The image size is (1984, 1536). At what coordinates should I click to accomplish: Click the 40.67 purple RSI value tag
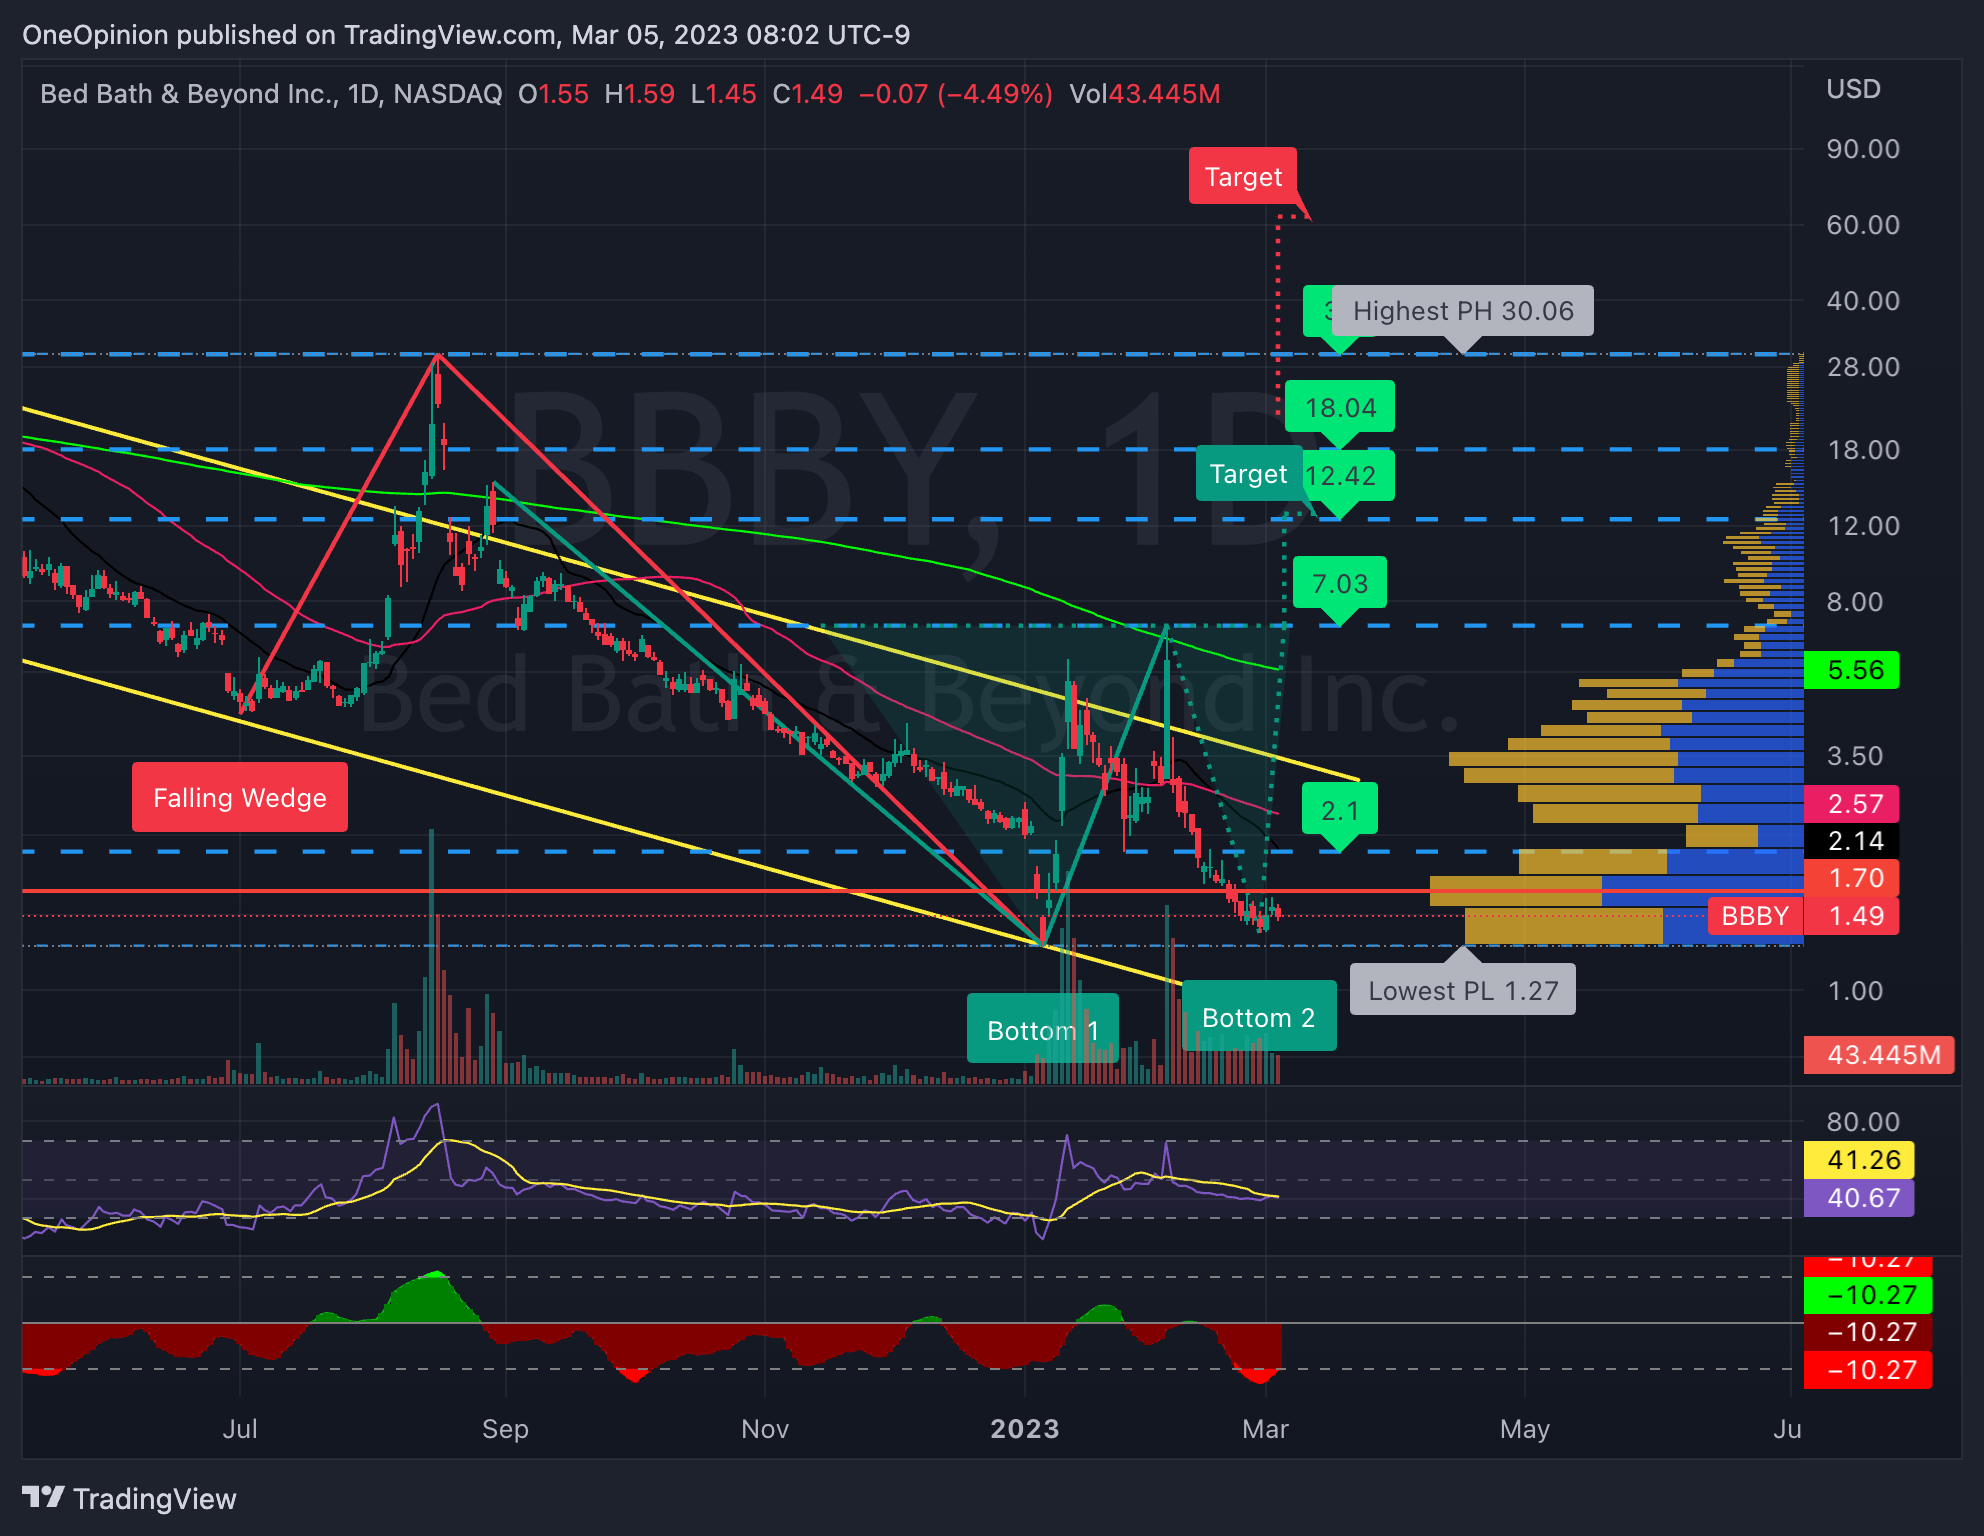tap(1859, 1198)
